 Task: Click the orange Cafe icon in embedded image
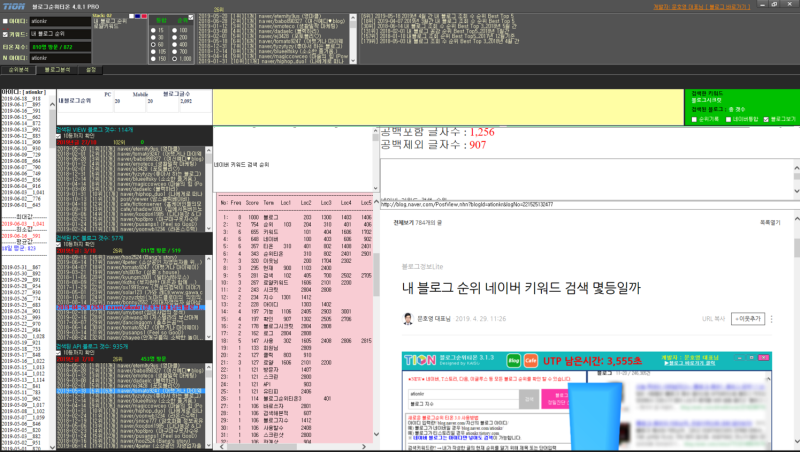click(531, 361)
